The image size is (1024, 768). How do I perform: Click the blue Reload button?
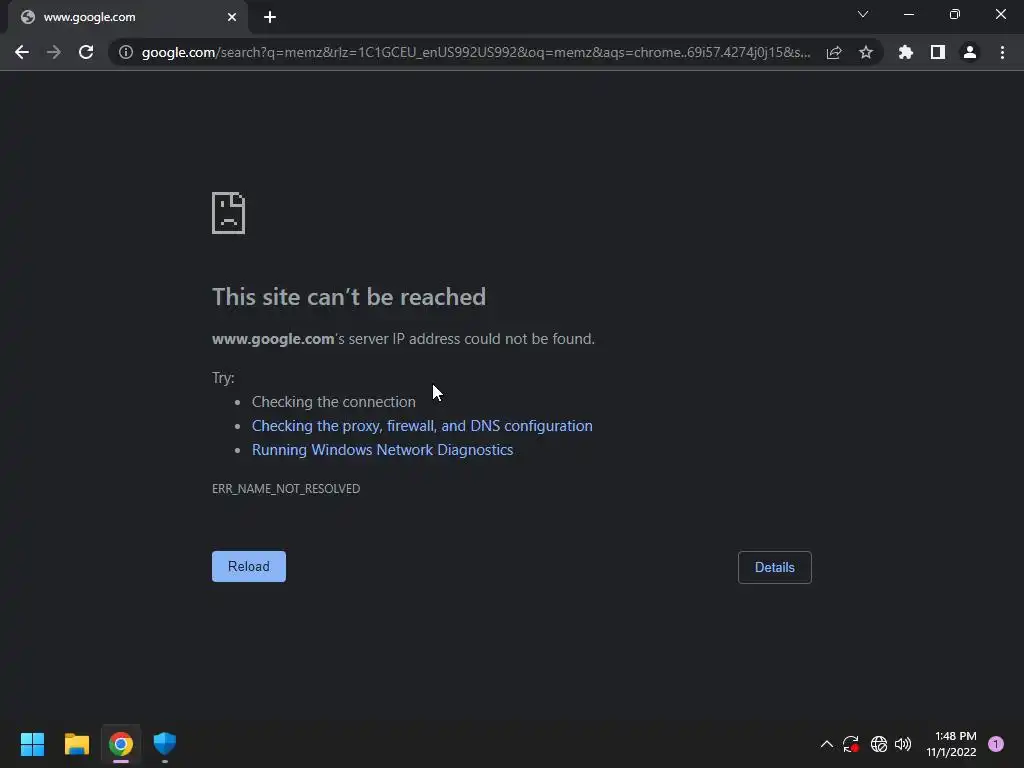(249, 566)
